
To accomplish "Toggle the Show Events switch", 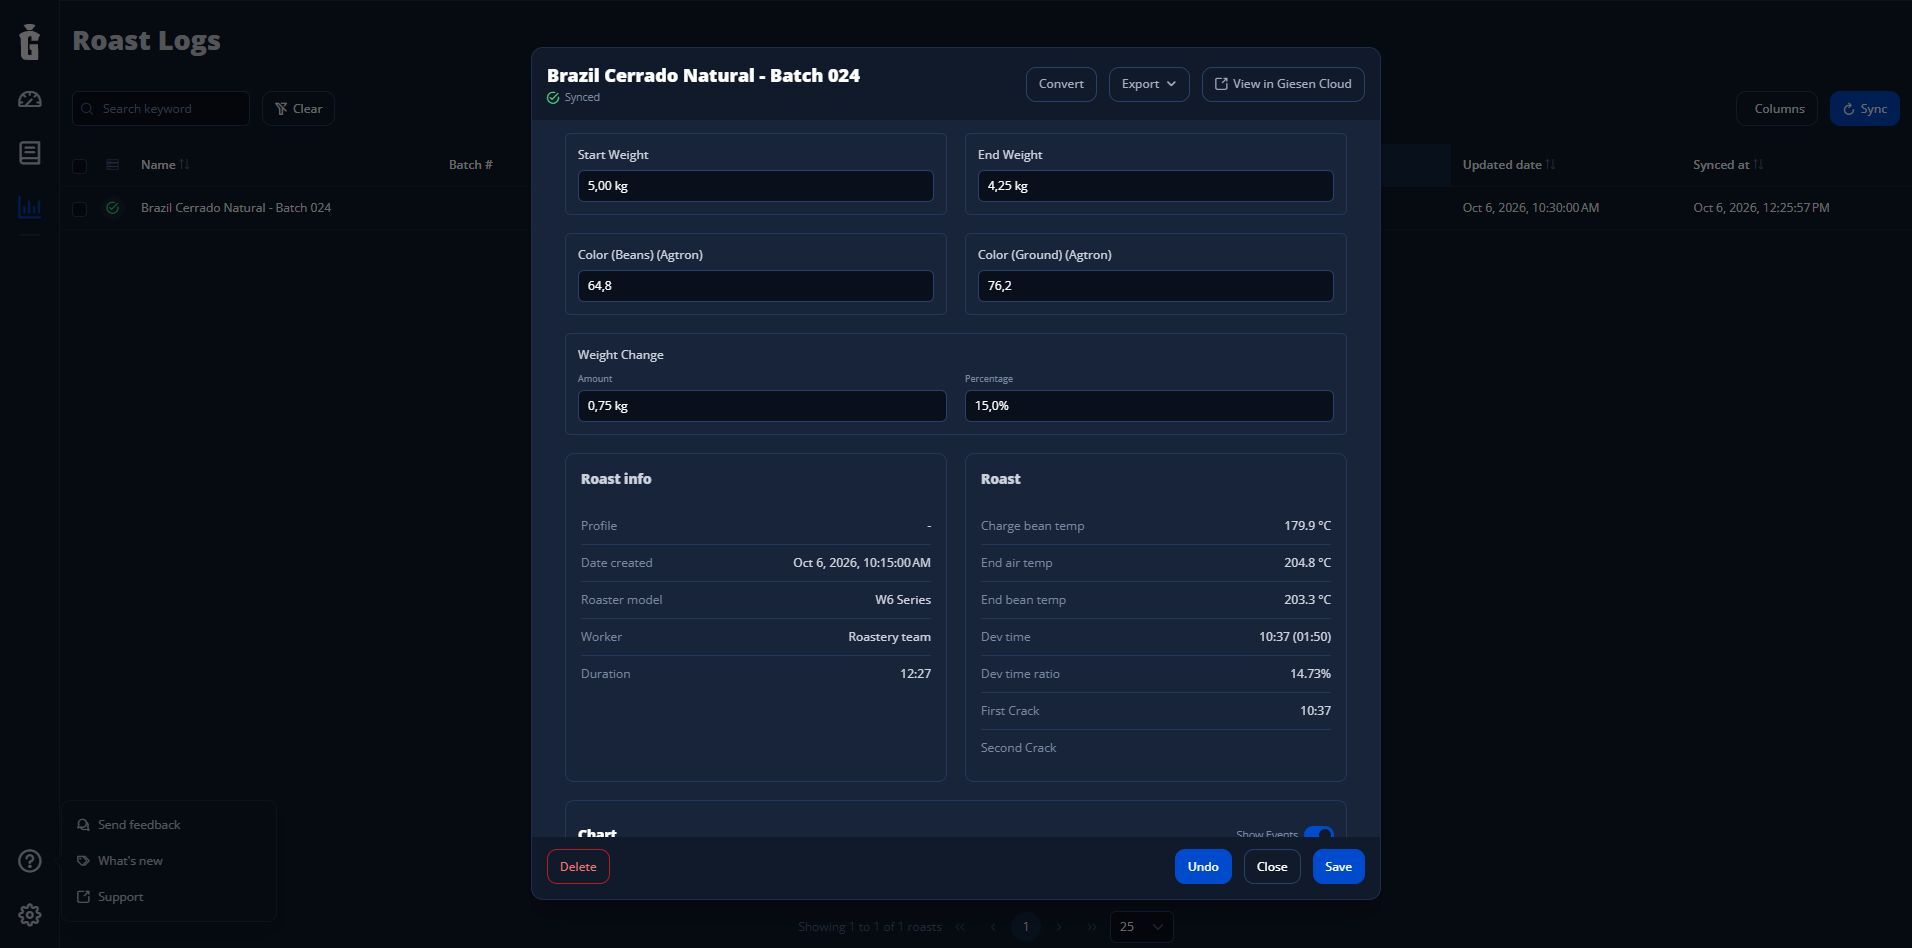I will [x=1319, y=833].
